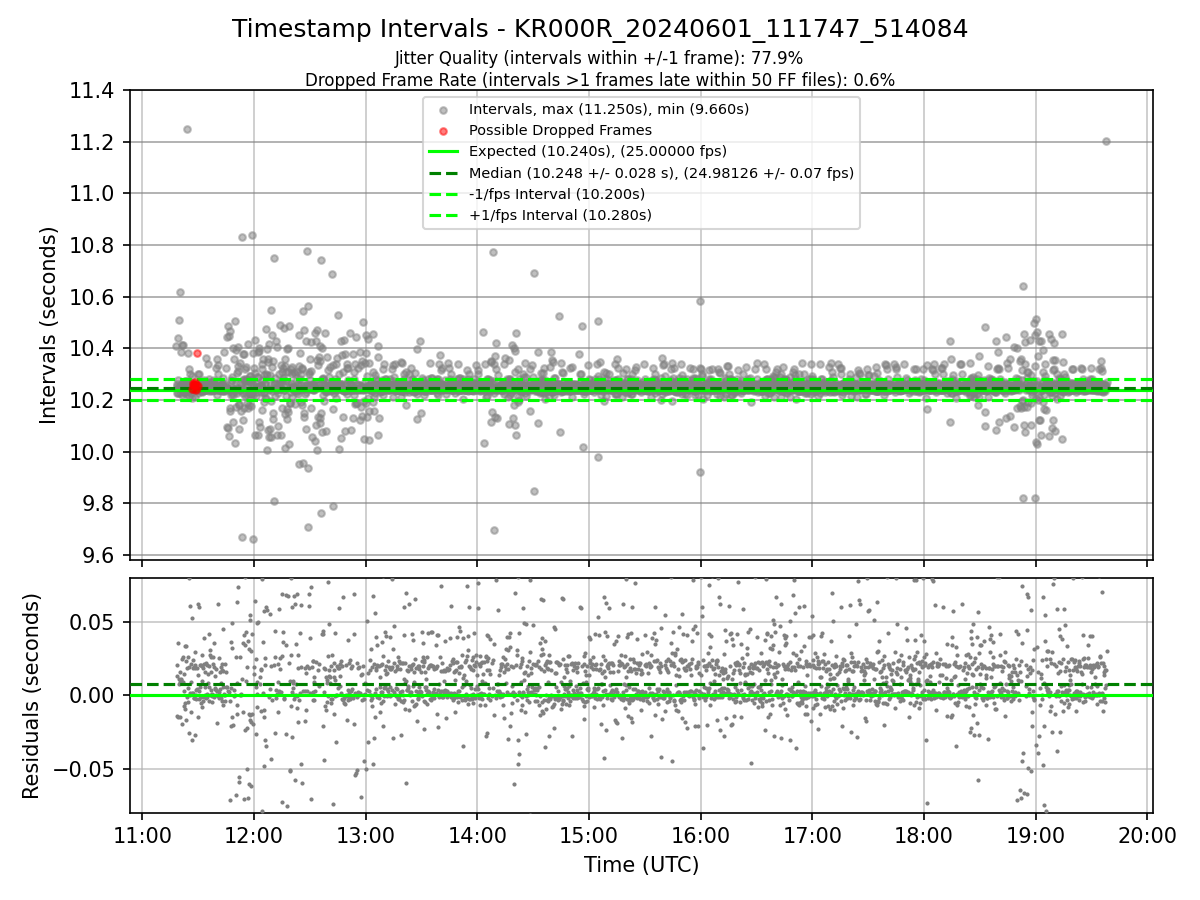This screenshot has width=1200, height=900.
Task: Click the 19:00 x-axis tick label
Action: point(1035,835)
